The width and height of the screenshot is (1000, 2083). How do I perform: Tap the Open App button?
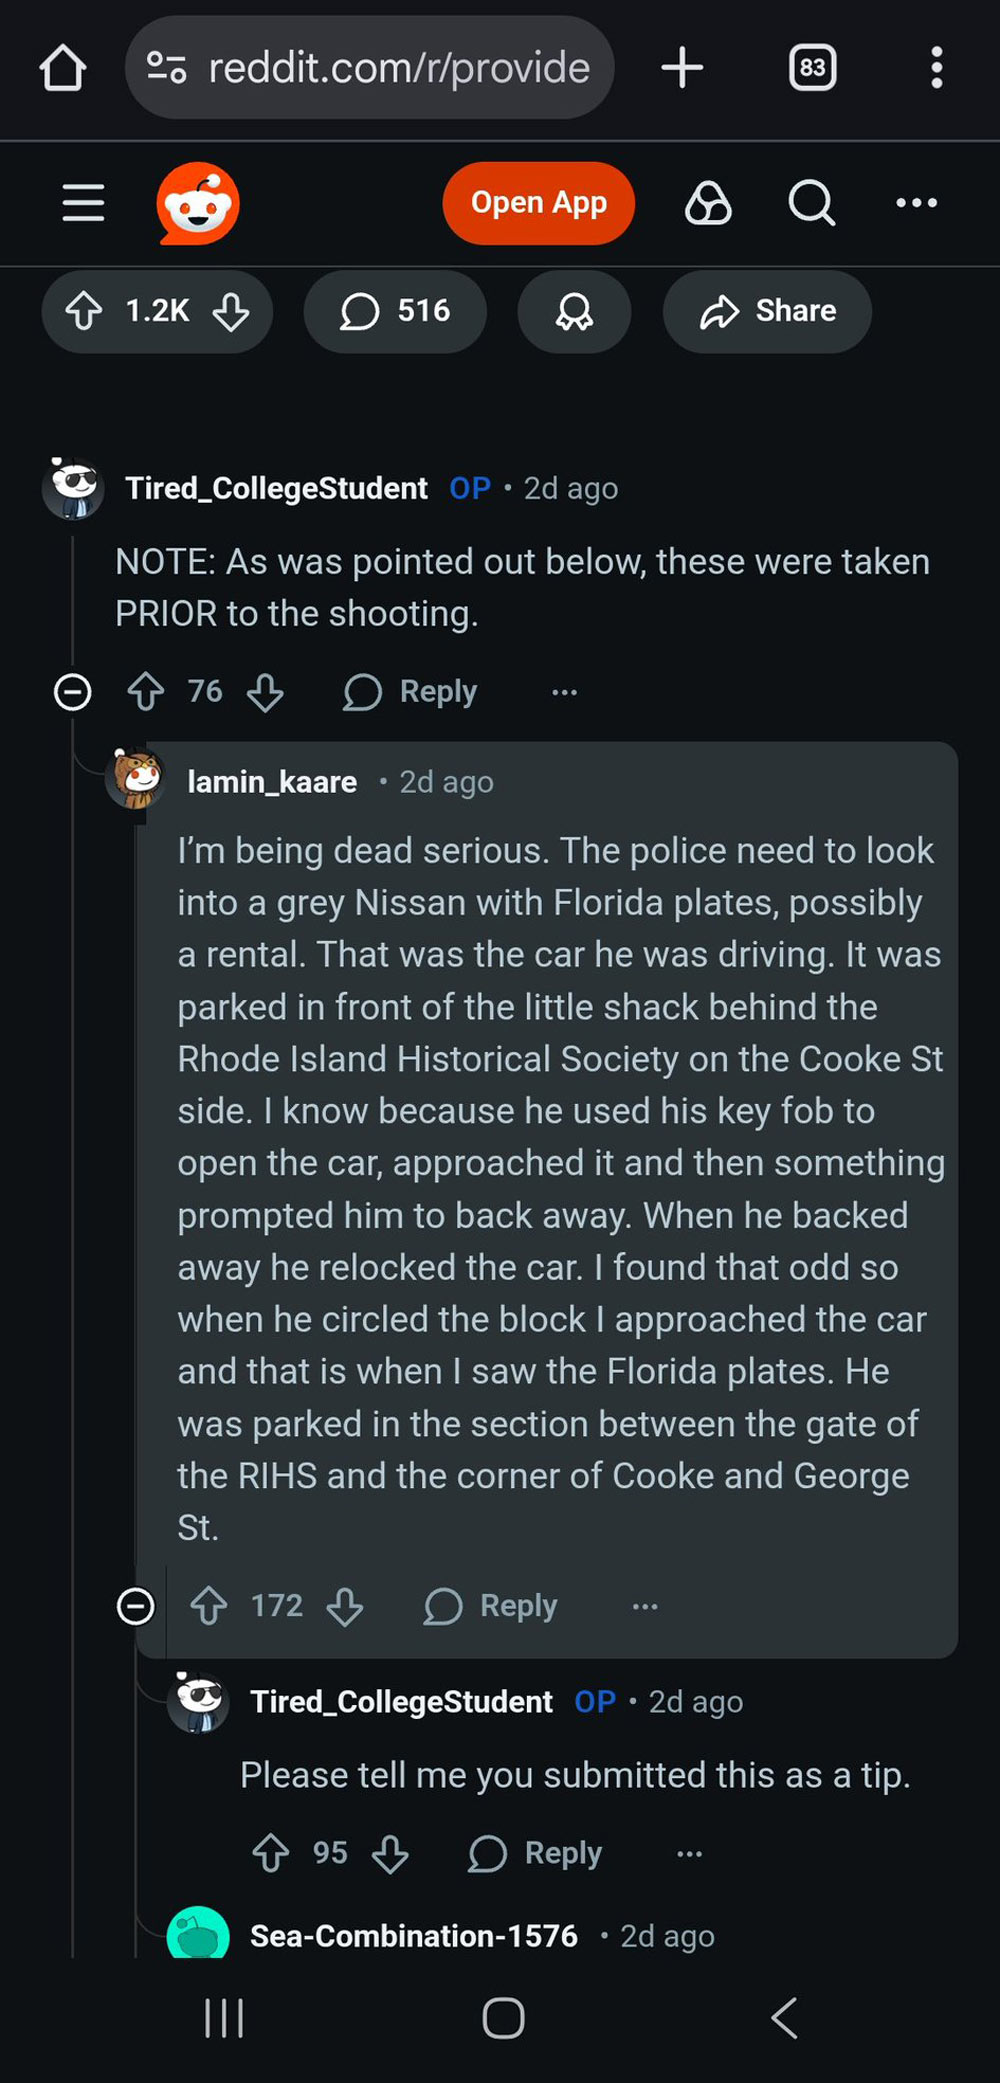pyautogui.click(x=538, y=203)
